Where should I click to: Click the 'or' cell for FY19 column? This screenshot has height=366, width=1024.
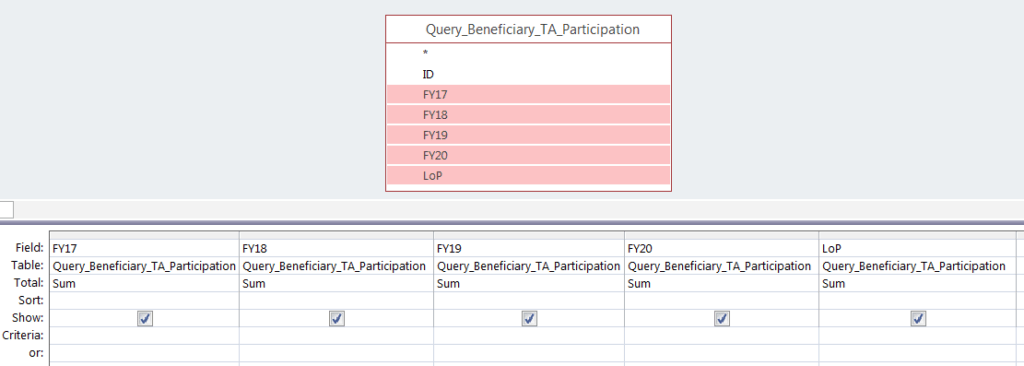pyautogui.click(x=529, y=353)
